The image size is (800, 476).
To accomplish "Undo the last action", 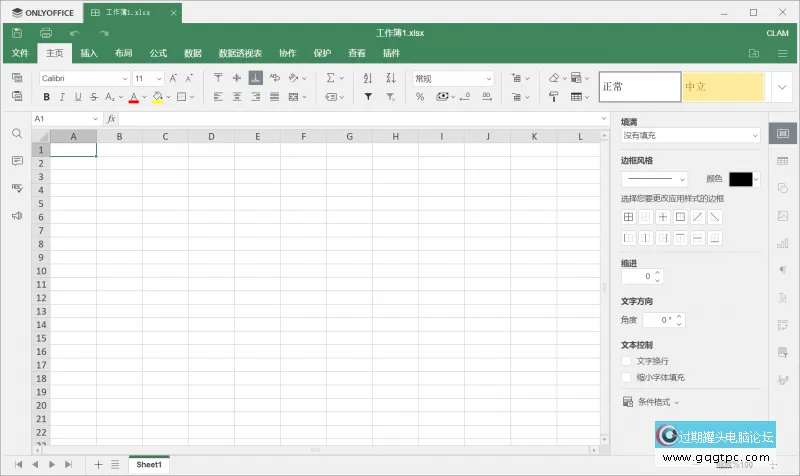I will tap(74, 33).
